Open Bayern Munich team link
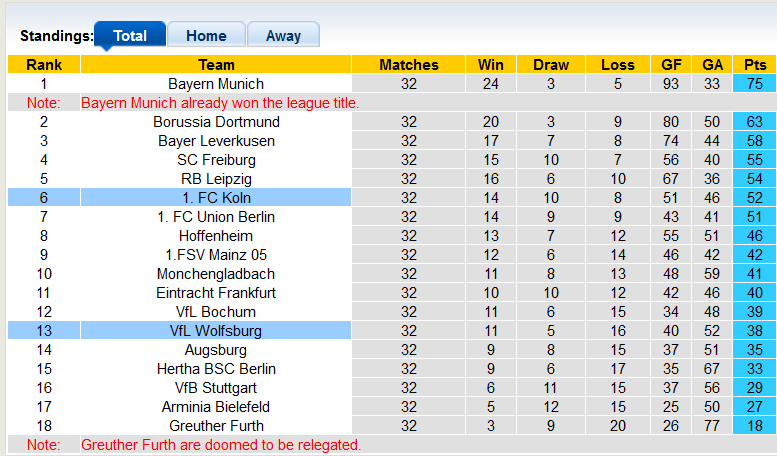 216,84
